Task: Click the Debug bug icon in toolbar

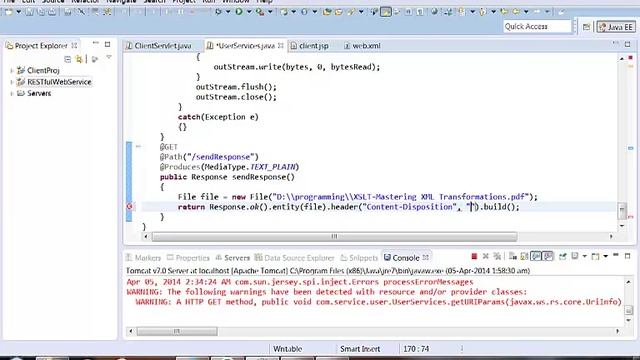Action: (x=218, y=12)
